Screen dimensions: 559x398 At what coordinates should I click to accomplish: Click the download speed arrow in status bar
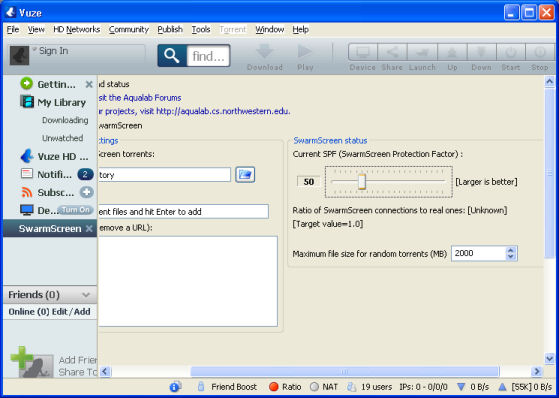click(x=461, y=387)
